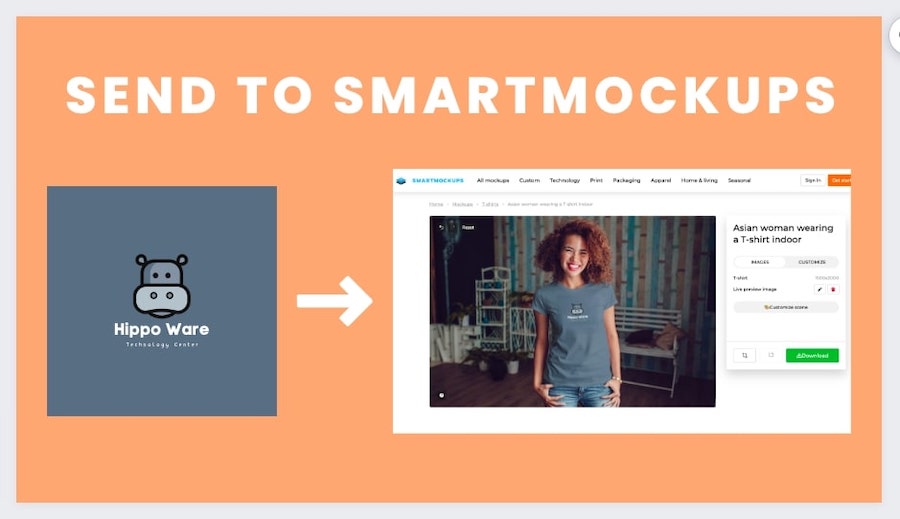The width and height of the screenshot is (900, 519).
Task: Click the undo arrow on the preview
Action: click(441, 227)
